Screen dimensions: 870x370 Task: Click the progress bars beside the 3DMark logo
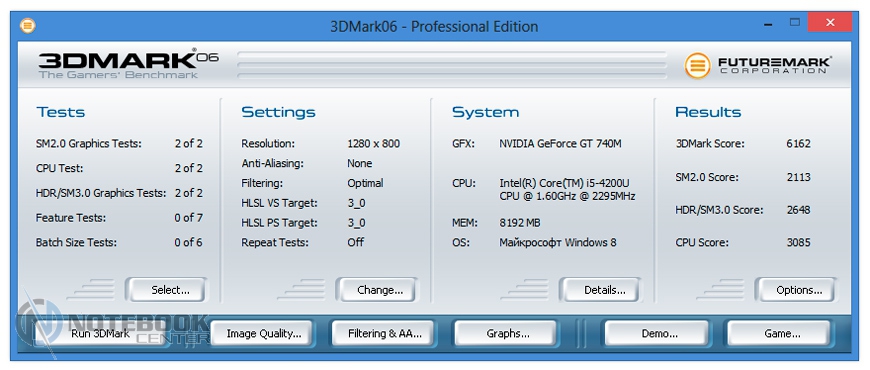(x=452, y=65)
